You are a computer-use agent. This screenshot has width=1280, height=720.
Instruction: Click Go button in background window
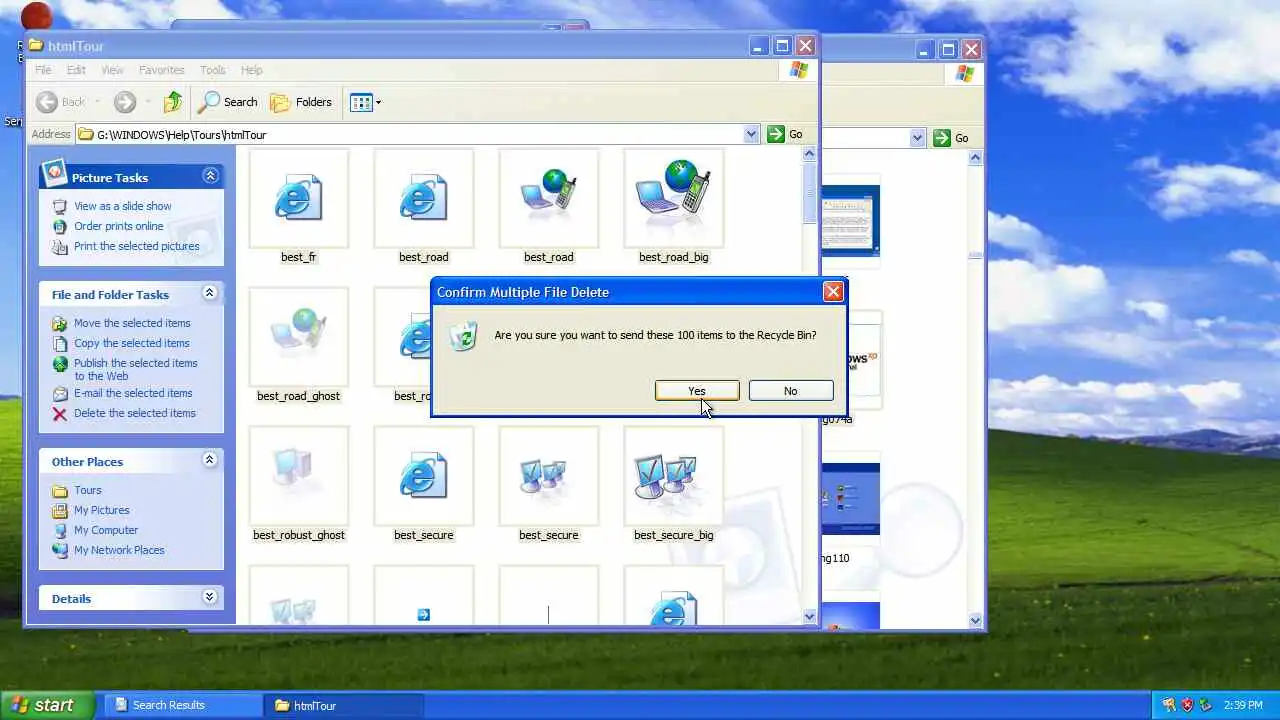[951, 138]
